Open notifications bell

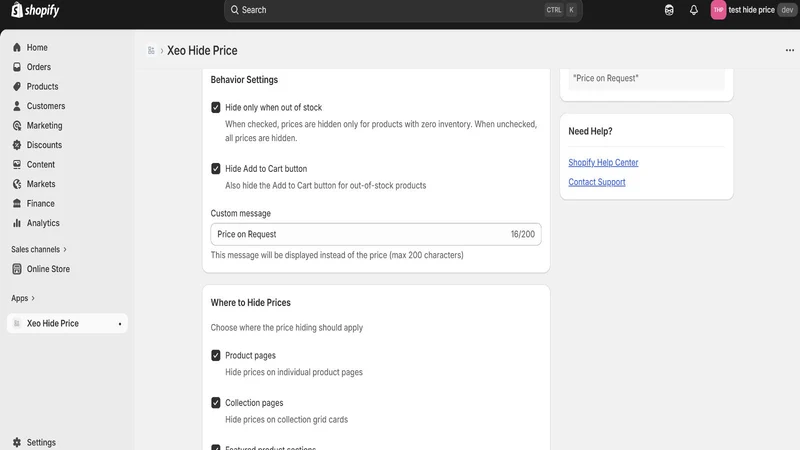(694, 10)
